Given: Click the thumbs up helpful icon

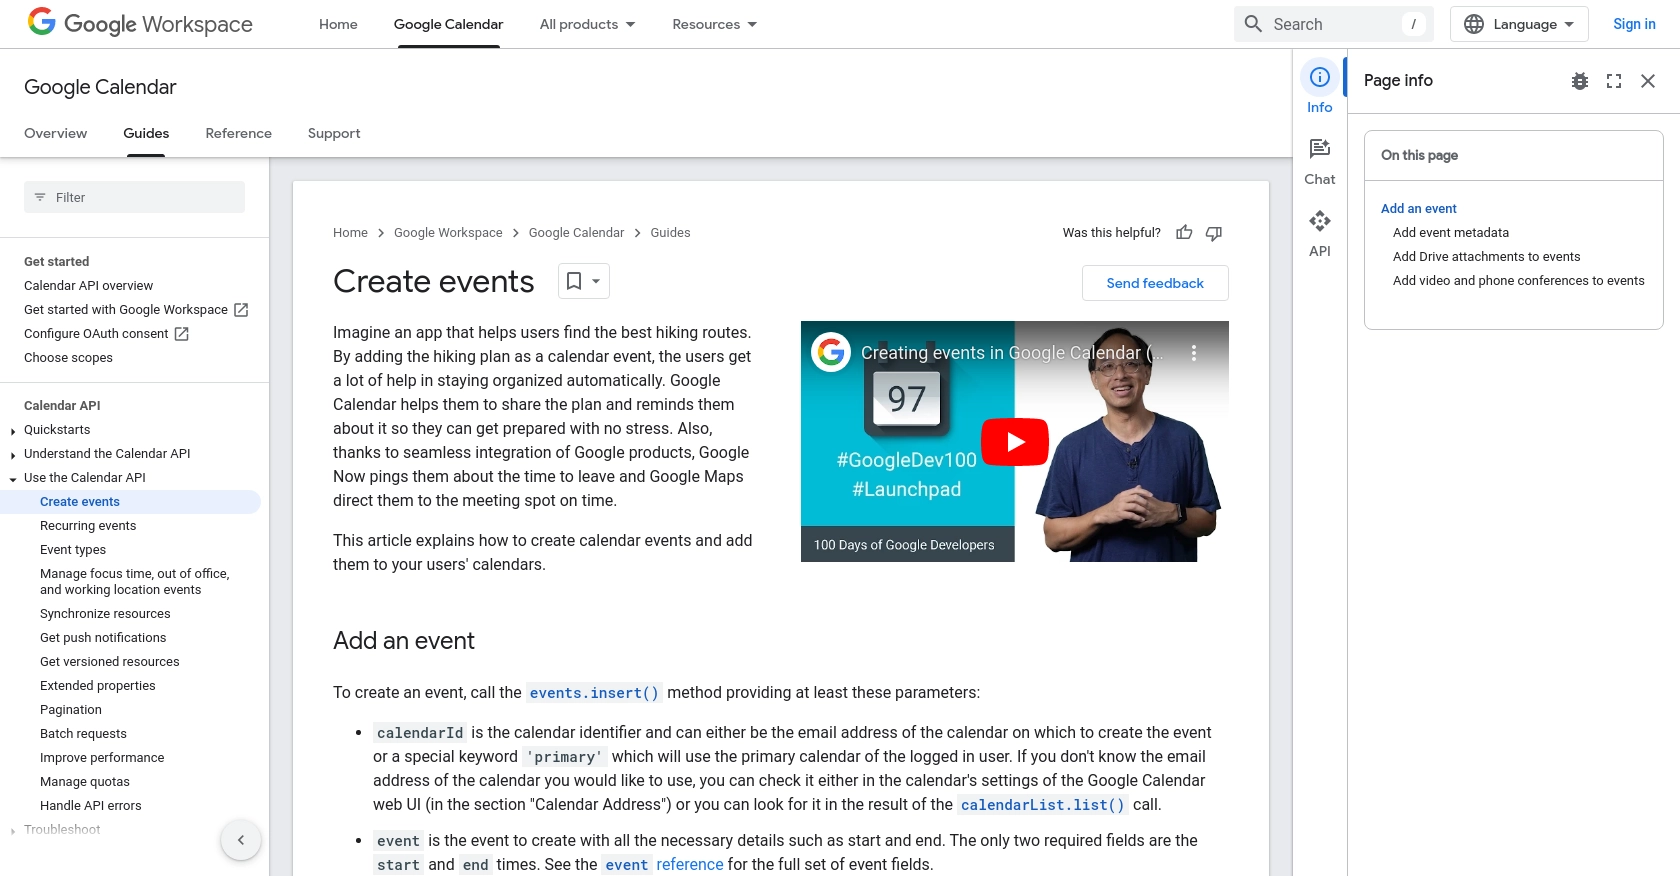Looking at the screenshot, I should (x=1184, y=233).
